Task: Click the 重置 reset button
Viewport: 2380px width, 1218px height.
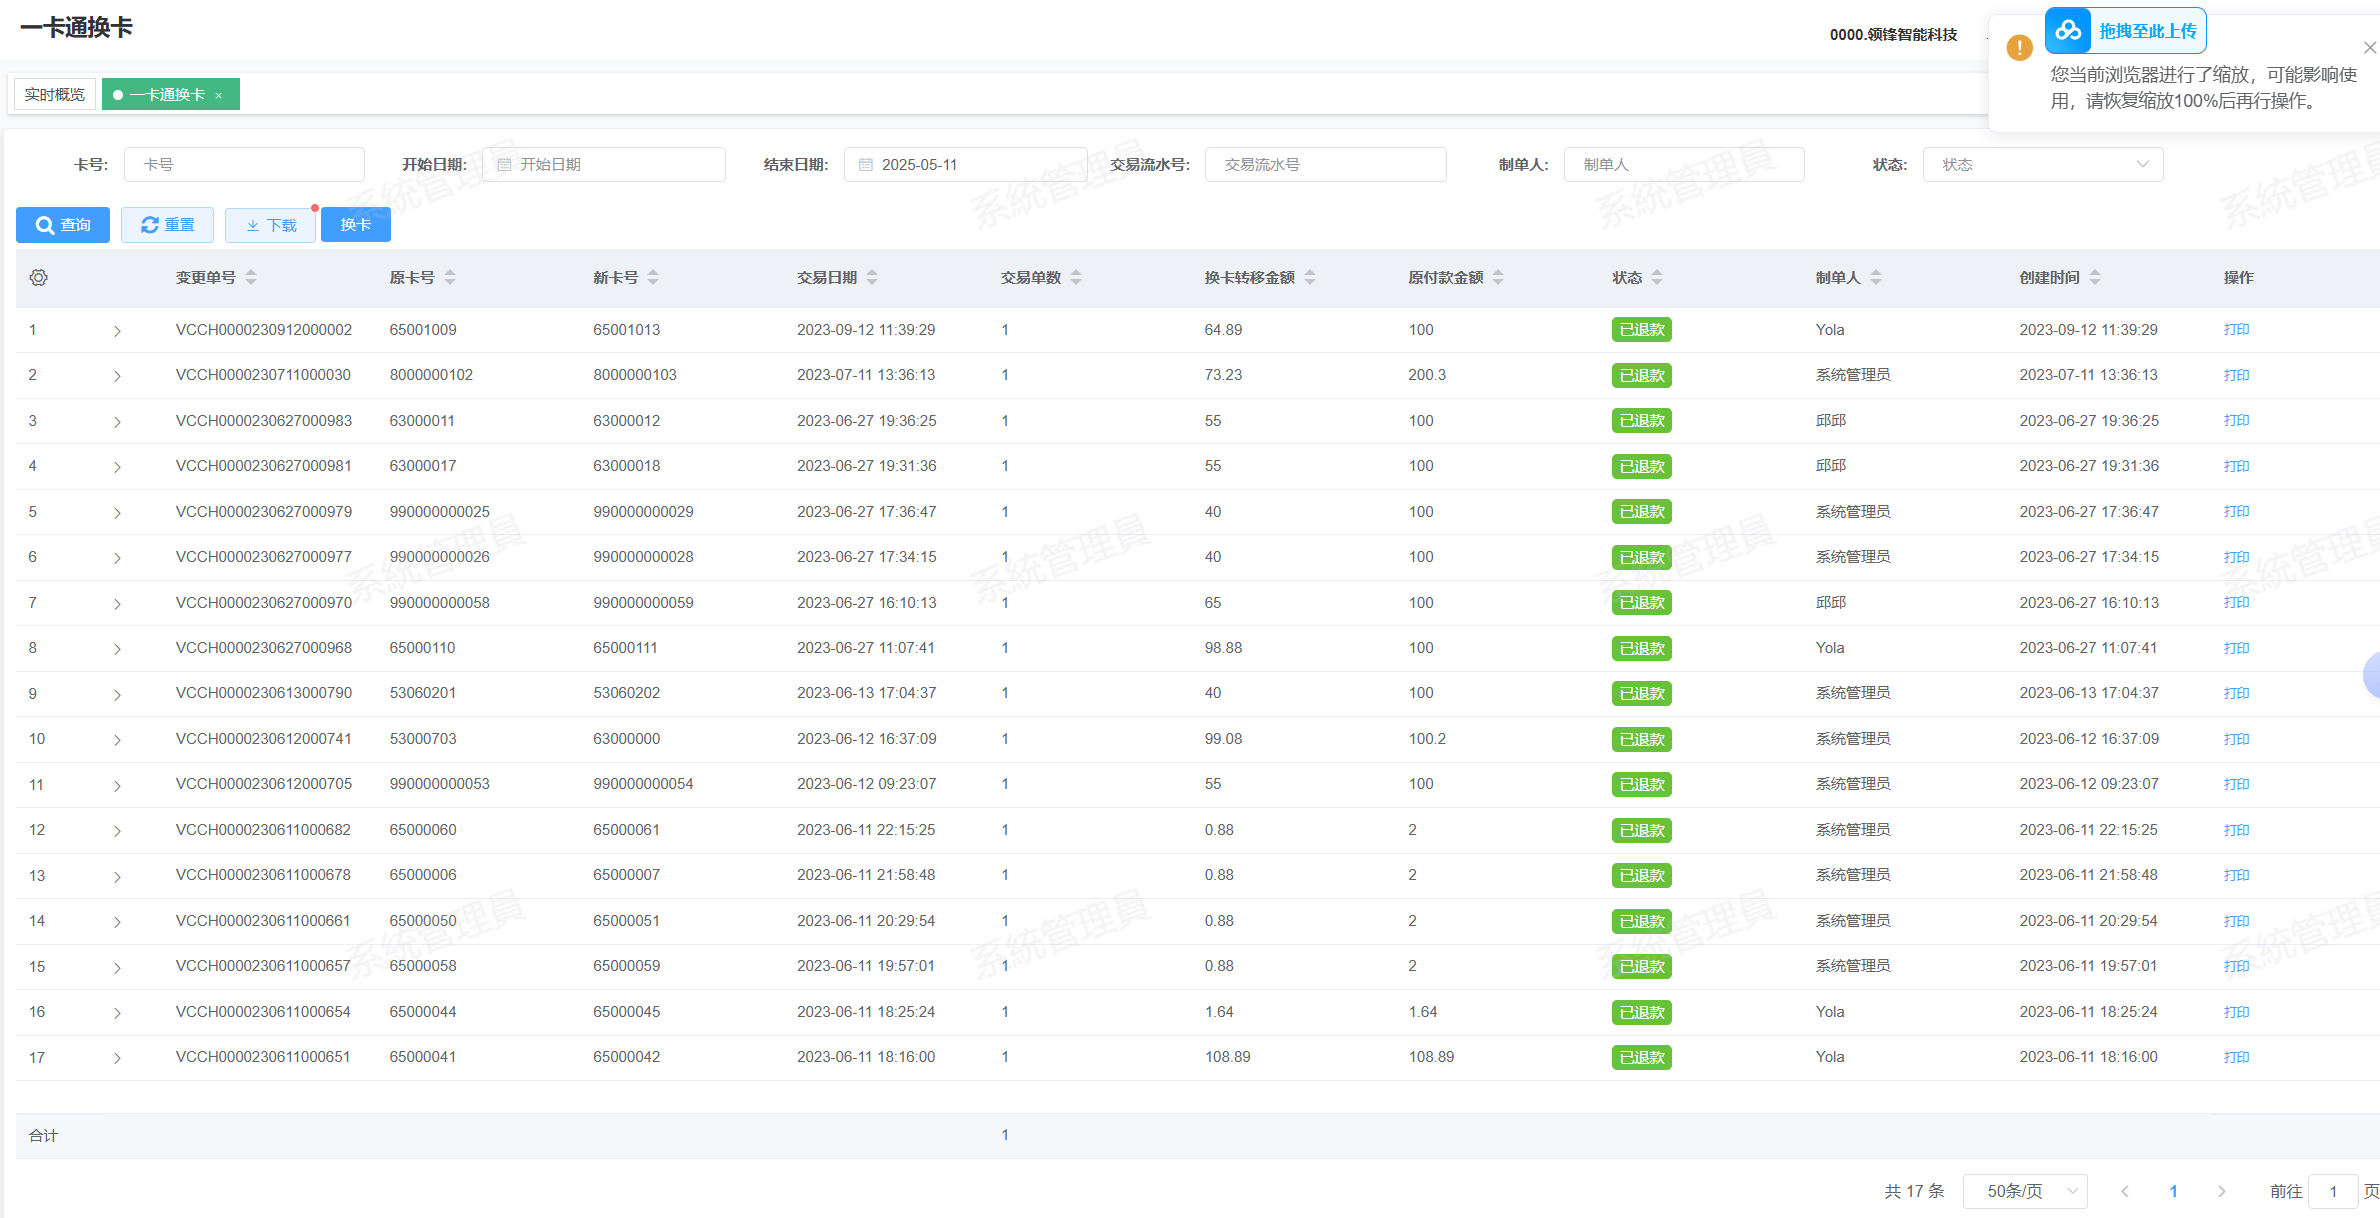Action: [167, 225]
